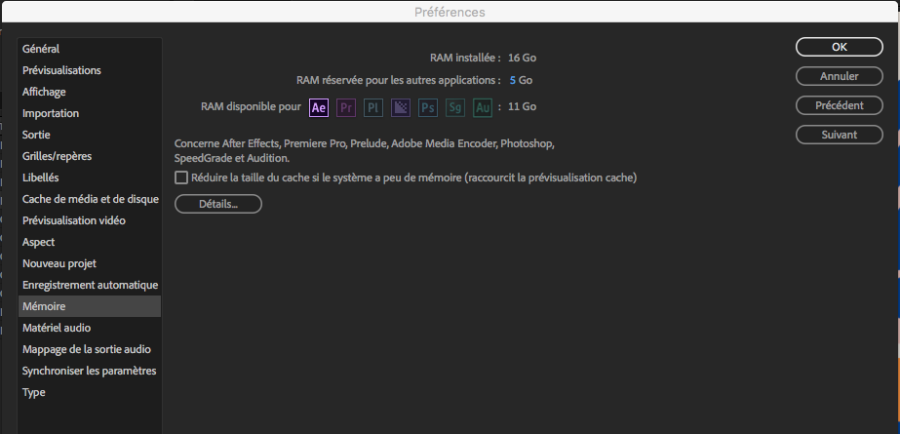
Task: Advance to next pane with Suivant
Action: 839,135
